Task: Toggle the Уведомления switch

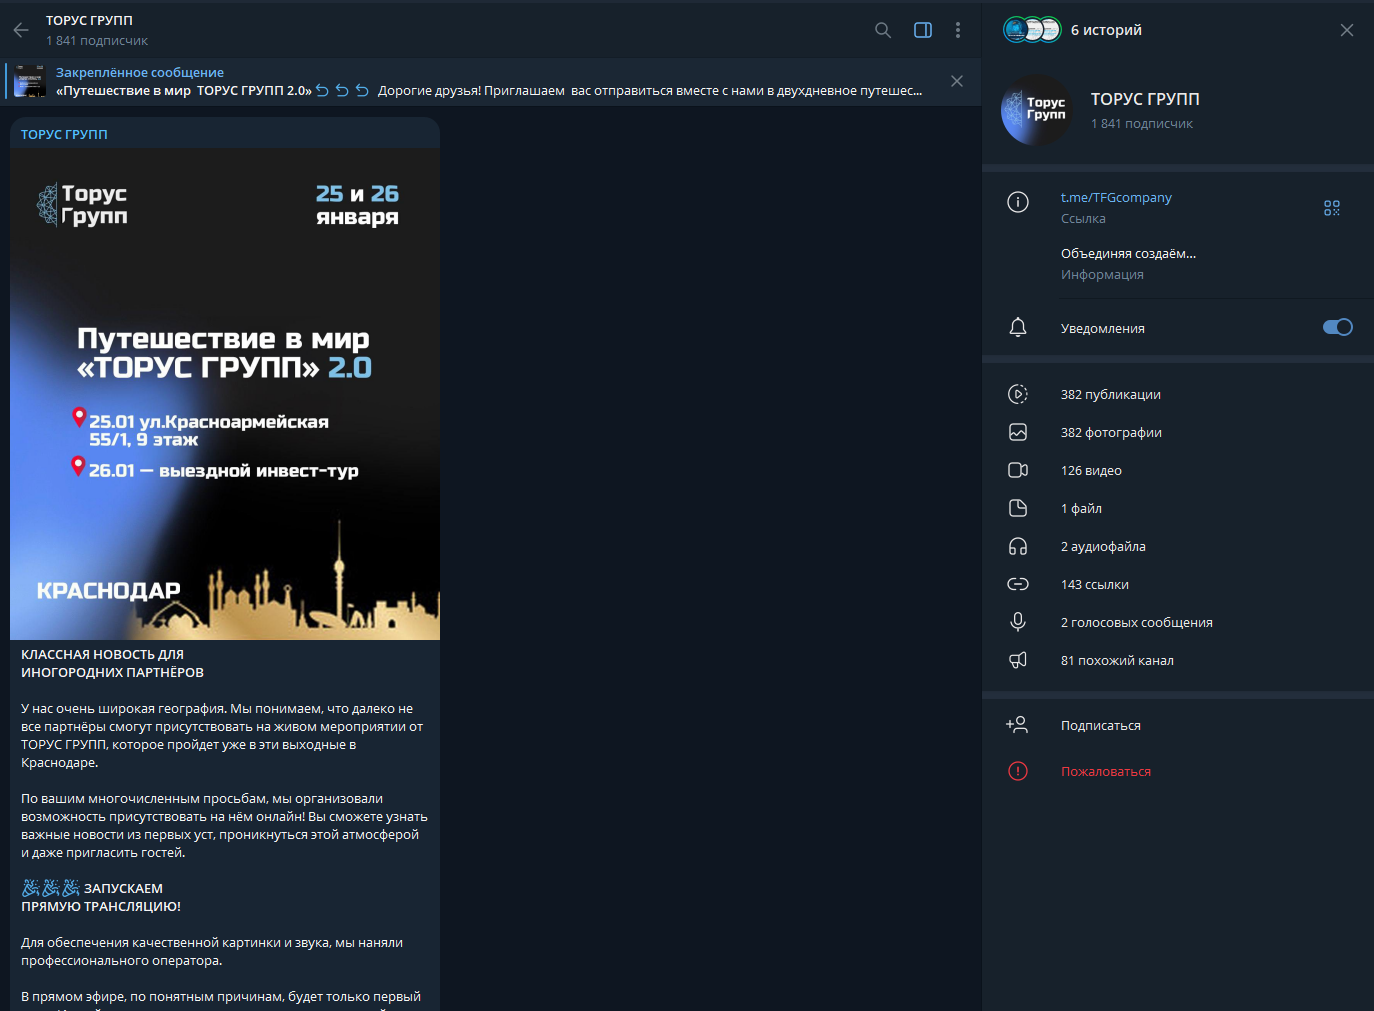Action: (1337, 327)
